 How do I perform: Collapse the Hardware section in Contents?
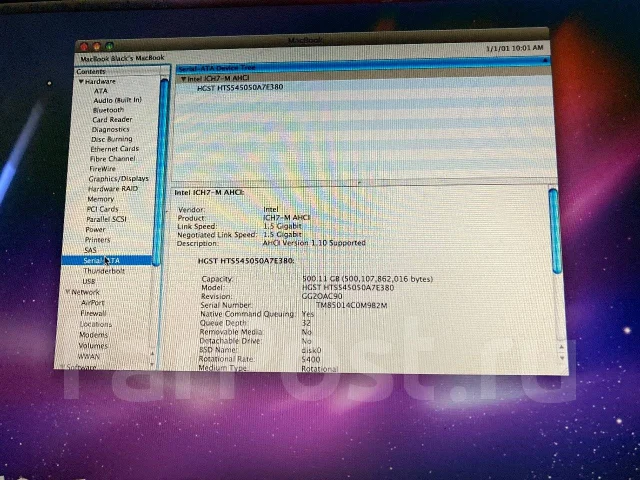(x=81, y=81)
